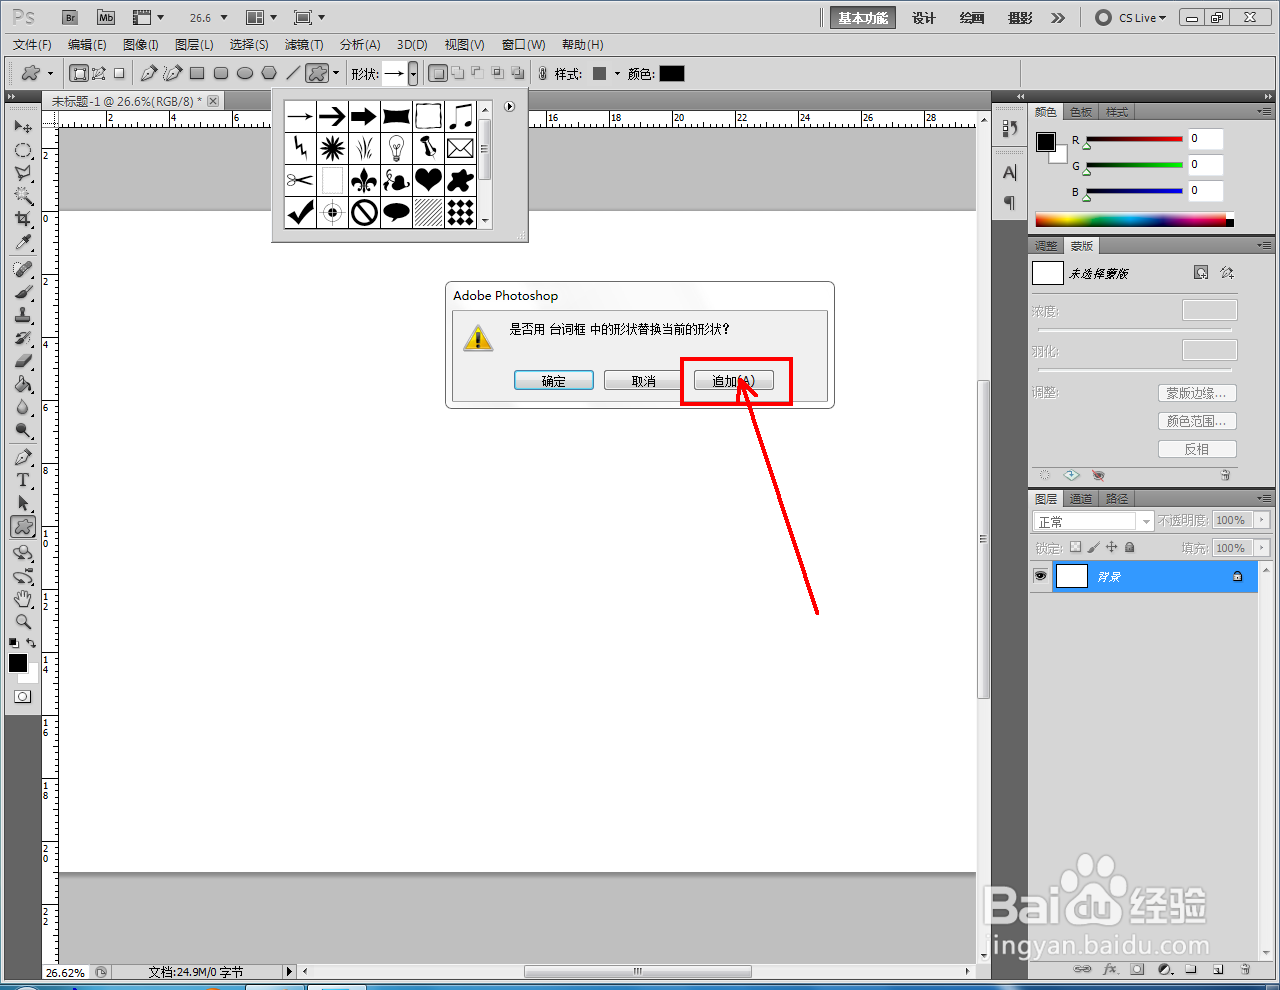
Task: Choose the Line tool in options bar
Action: 293,73
